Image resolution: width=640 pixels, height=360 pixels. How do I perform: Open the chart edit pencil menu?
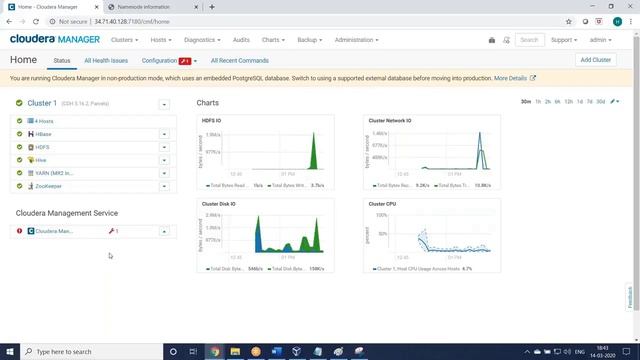(x=615, y=101)
